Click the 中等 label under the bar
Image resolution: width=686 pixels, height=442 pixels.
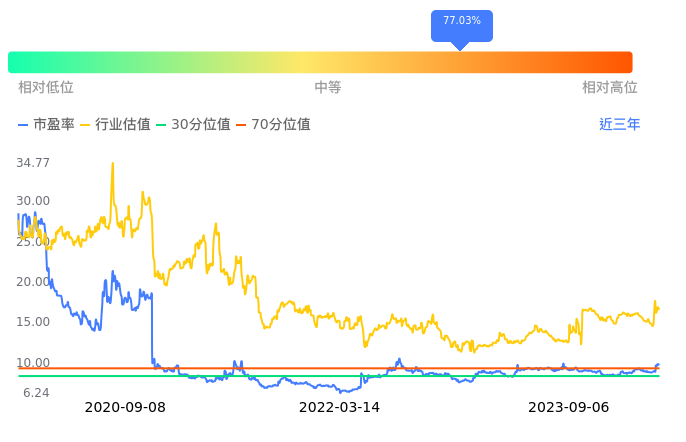tap(328, 88)
